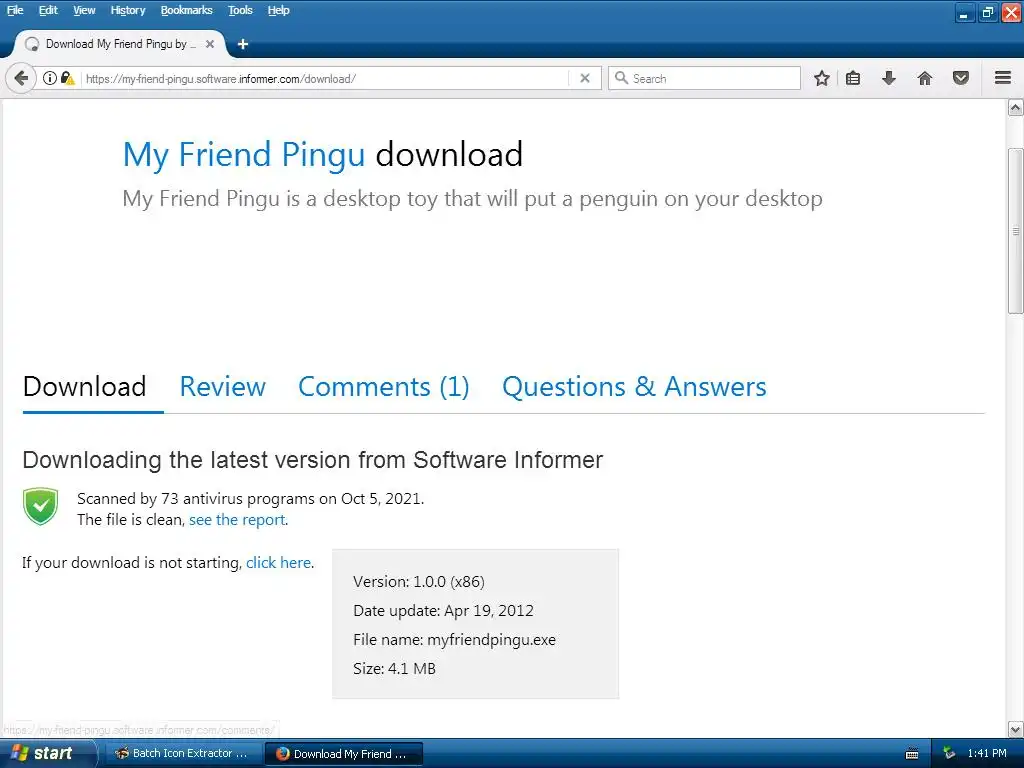Viewport: 1024px width, 768px height.
Task: Click the 'Size: 4.1 MB' text
Action: click(394, 669)
